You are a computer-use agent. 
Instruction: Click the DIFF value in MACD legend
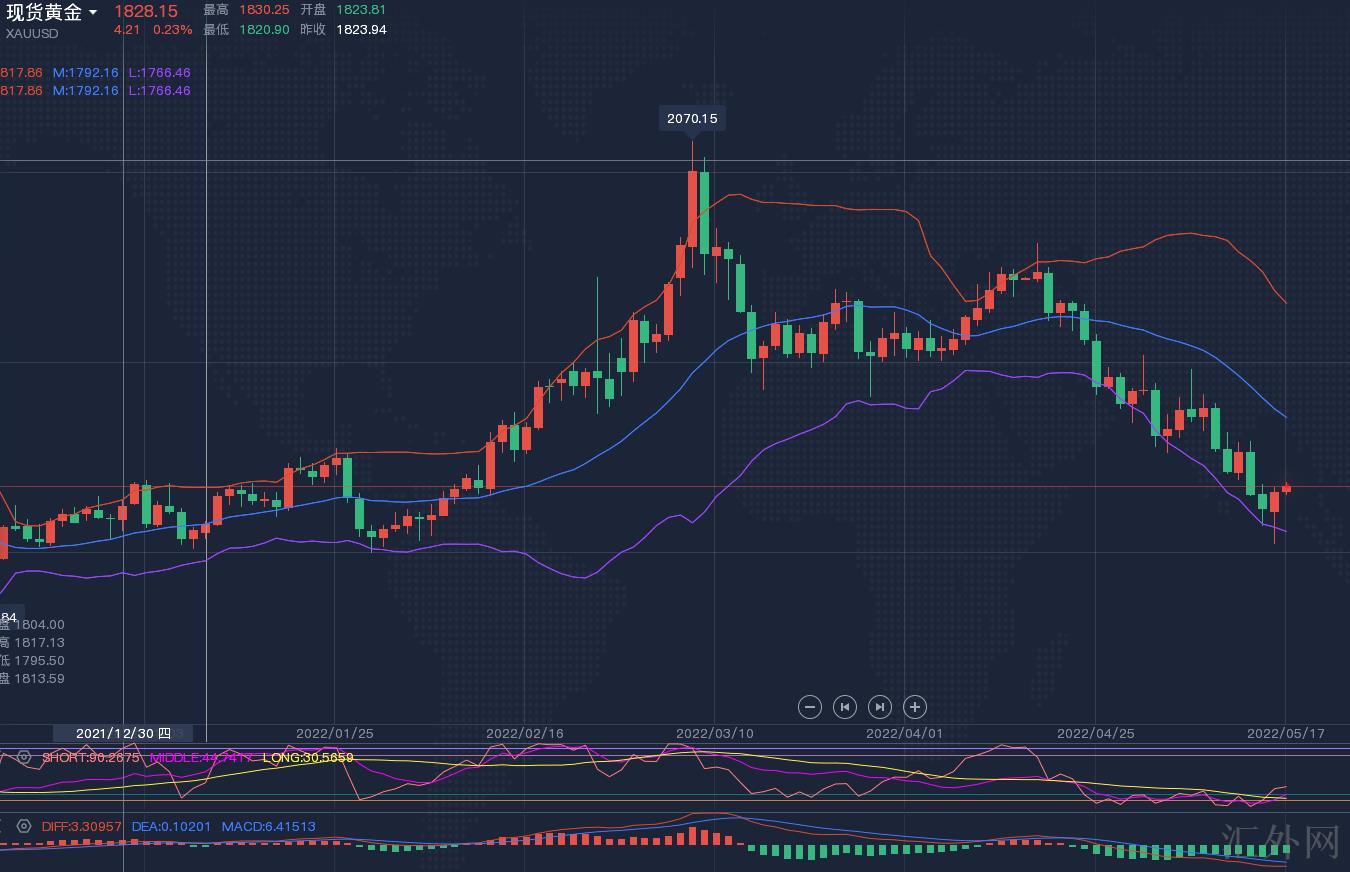tap(81, 826)
